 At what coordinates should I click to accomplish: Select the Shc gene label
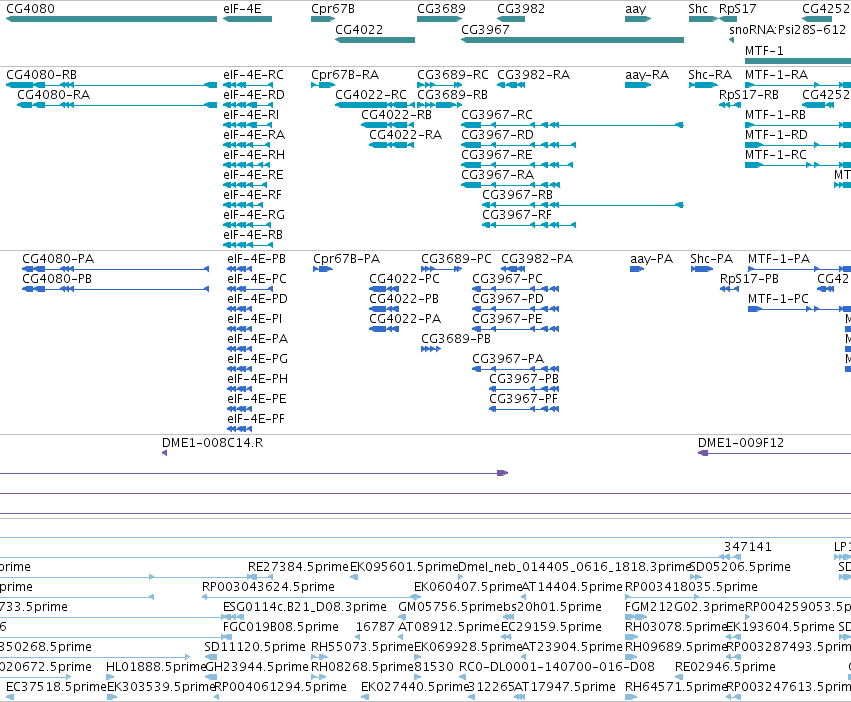pyautogui.click(x=698, y=9)
